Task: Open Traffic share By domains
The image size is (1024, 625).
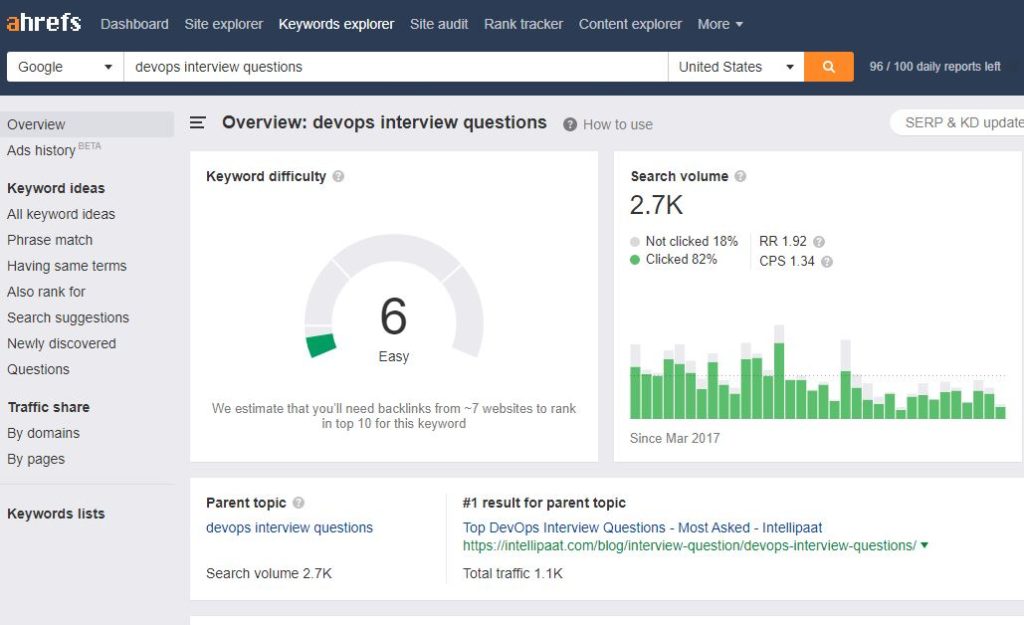Action: click(43, 433)
